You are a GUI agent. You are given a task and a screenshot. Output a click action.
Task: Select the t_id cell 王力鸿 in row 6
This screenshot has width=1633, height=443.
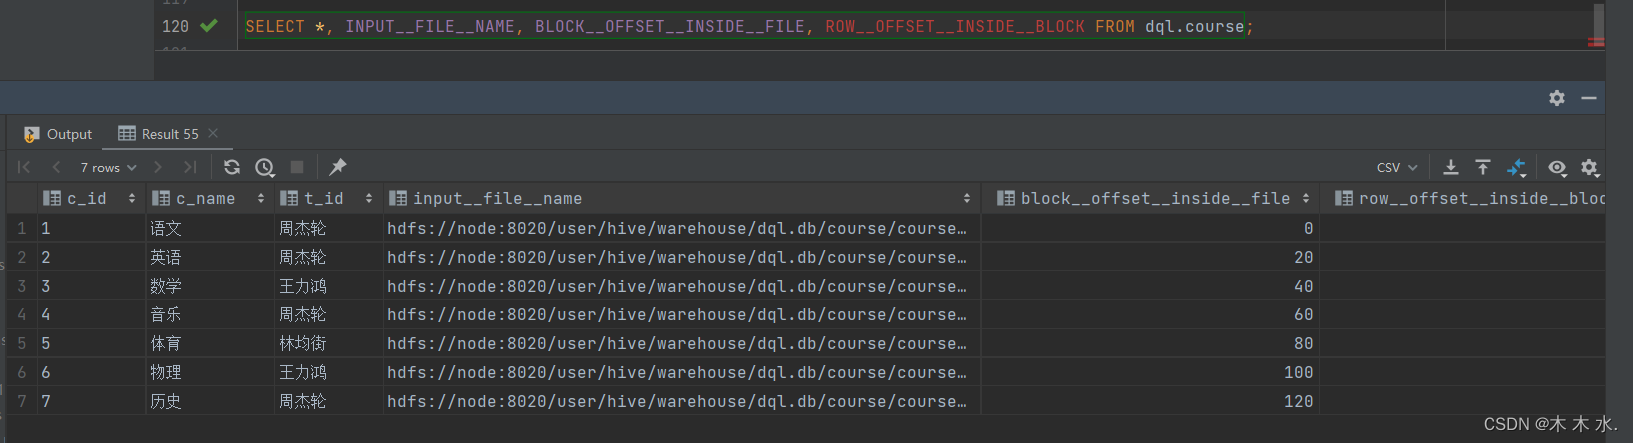click(328, 372)
